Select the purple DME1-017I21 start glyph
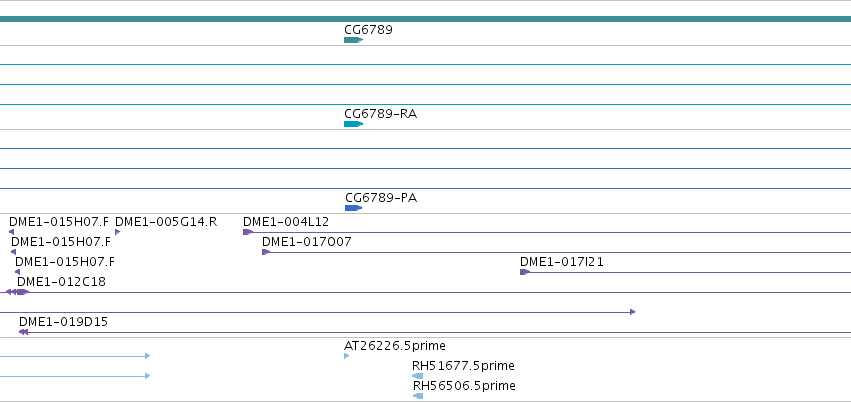This screenshot has height=402, width=851. [524, 272]
